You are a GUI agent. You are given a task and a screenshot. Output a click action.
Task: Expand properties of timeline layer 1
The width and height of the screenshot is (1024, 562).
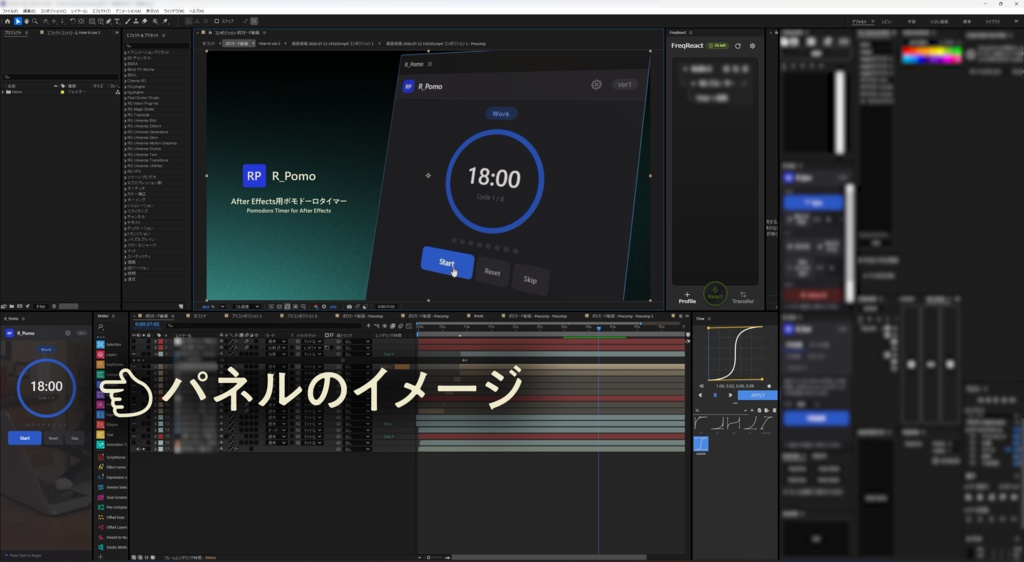pyautogui.click(x=155, y=341)
